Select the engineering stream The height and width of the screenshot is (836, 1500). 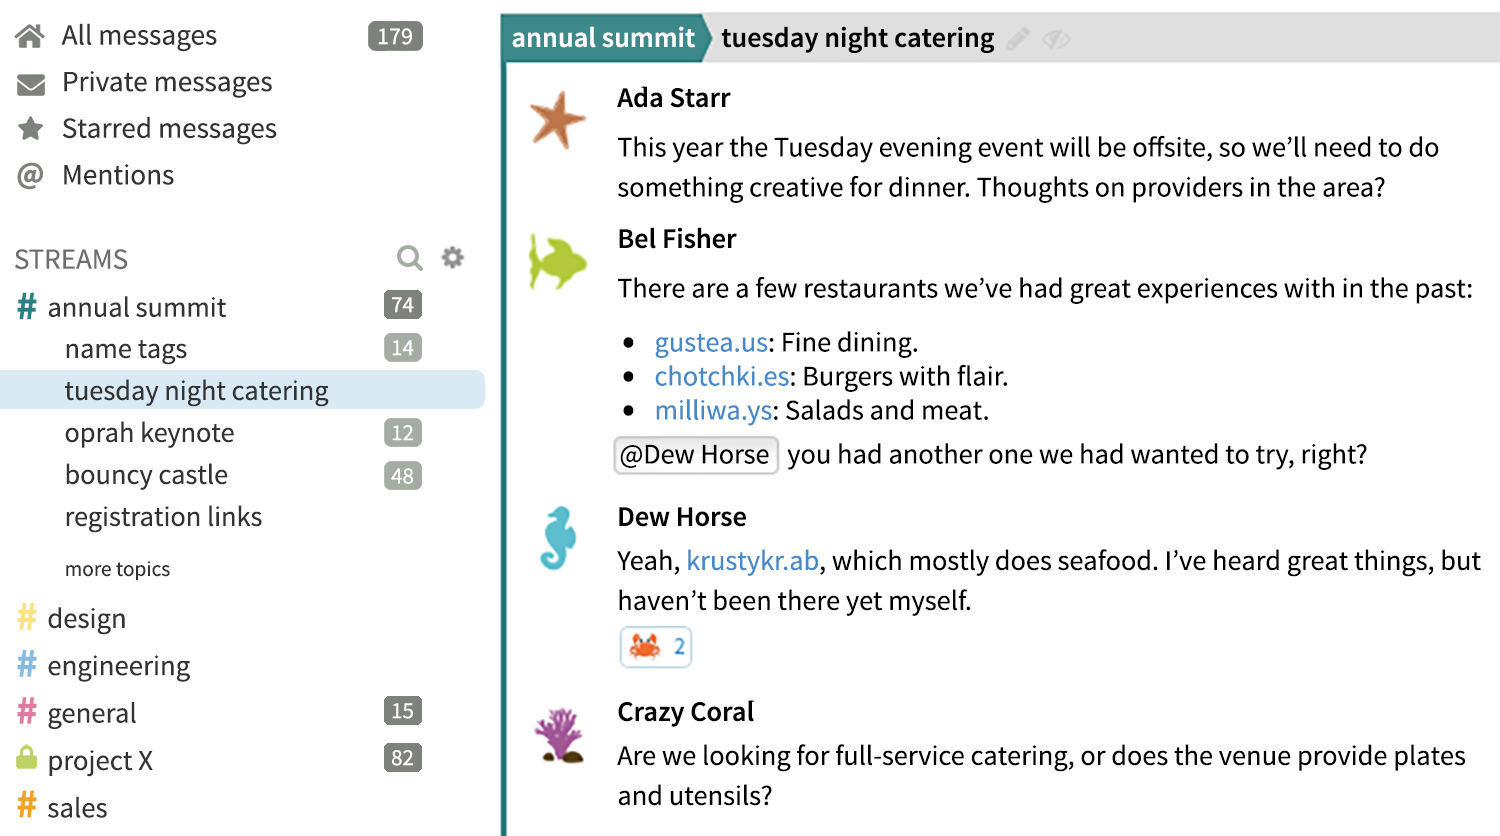click(118, 665)
